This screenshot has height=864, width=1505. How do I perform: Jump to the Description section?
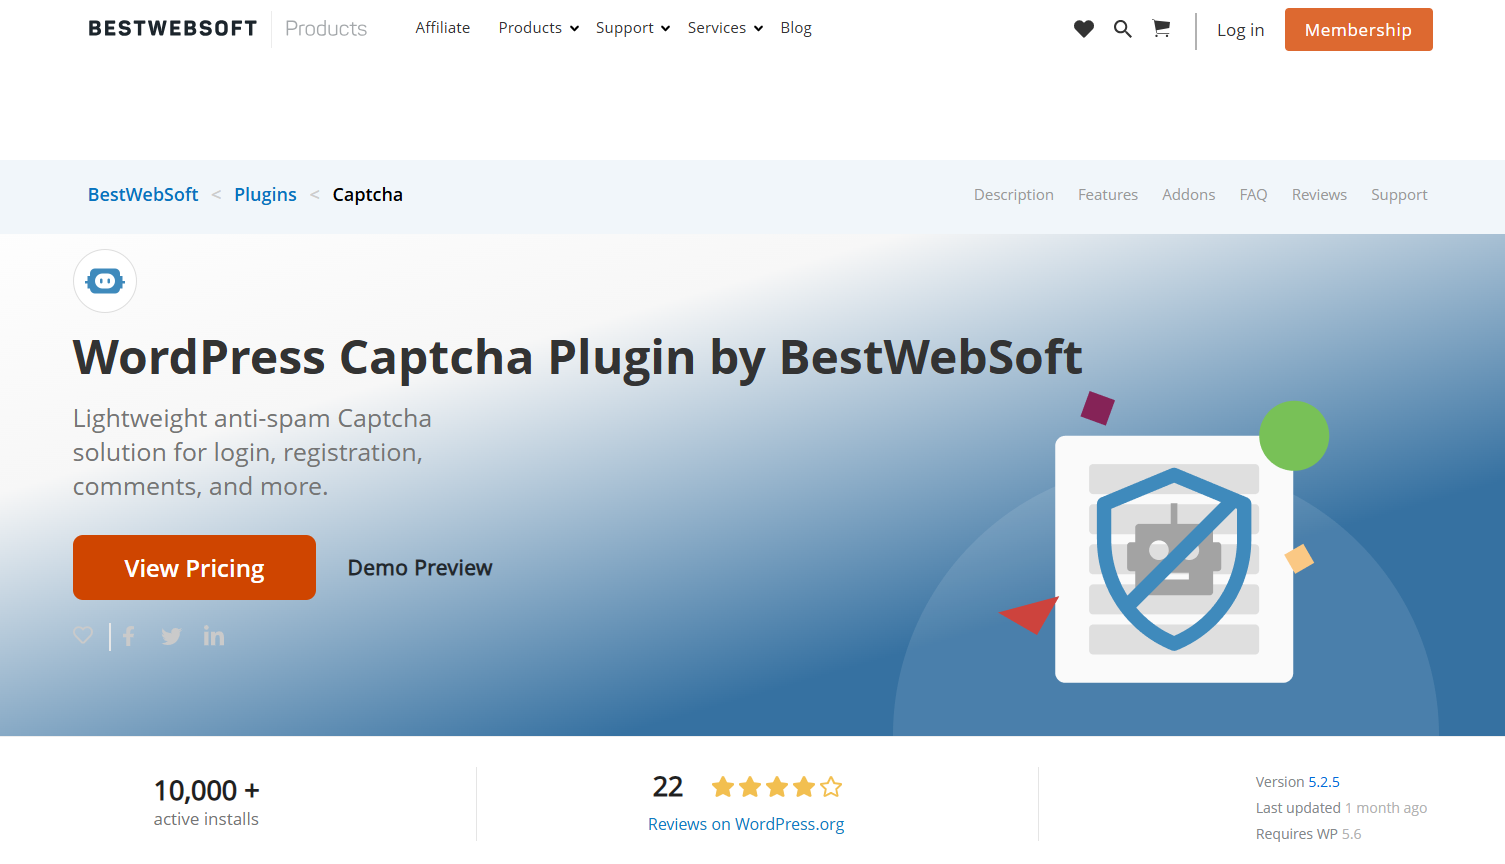1014,195
